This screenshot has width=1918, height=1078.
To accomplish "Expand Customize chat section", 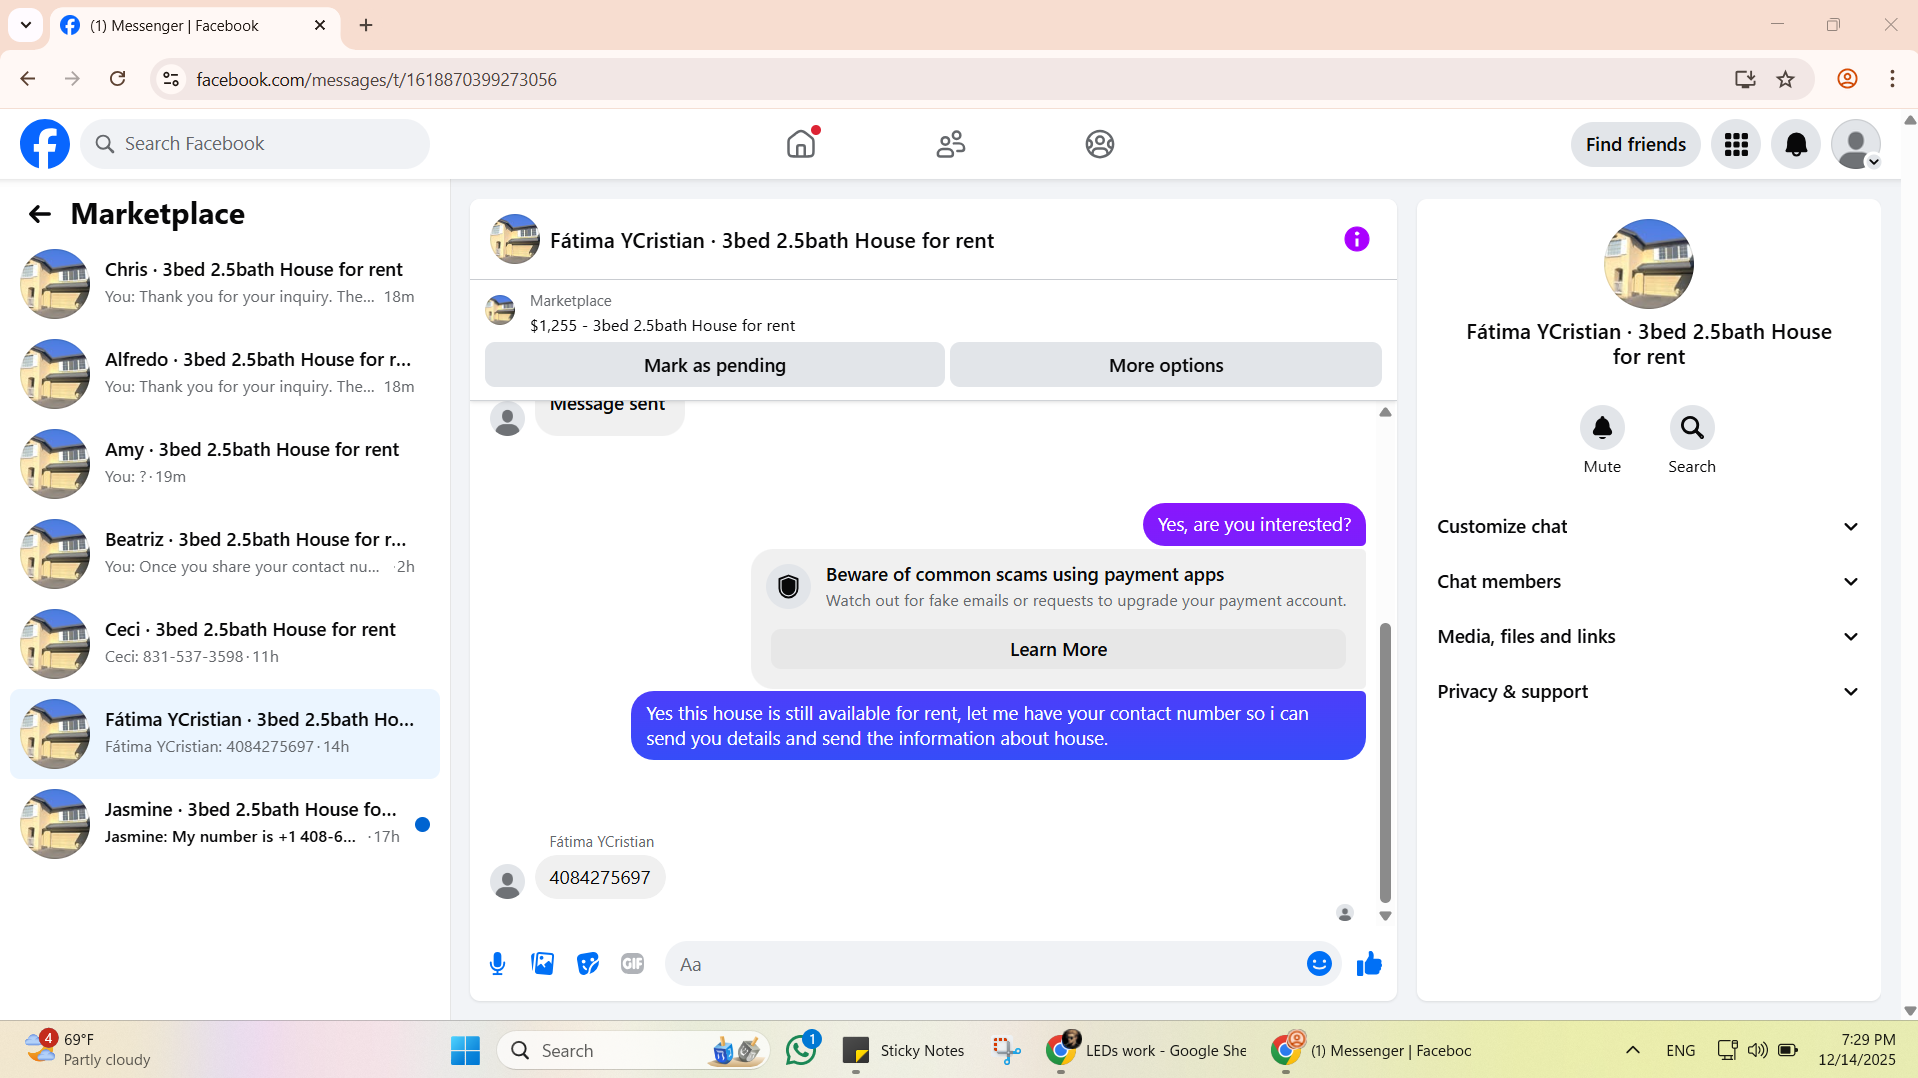I will 1648,527.
